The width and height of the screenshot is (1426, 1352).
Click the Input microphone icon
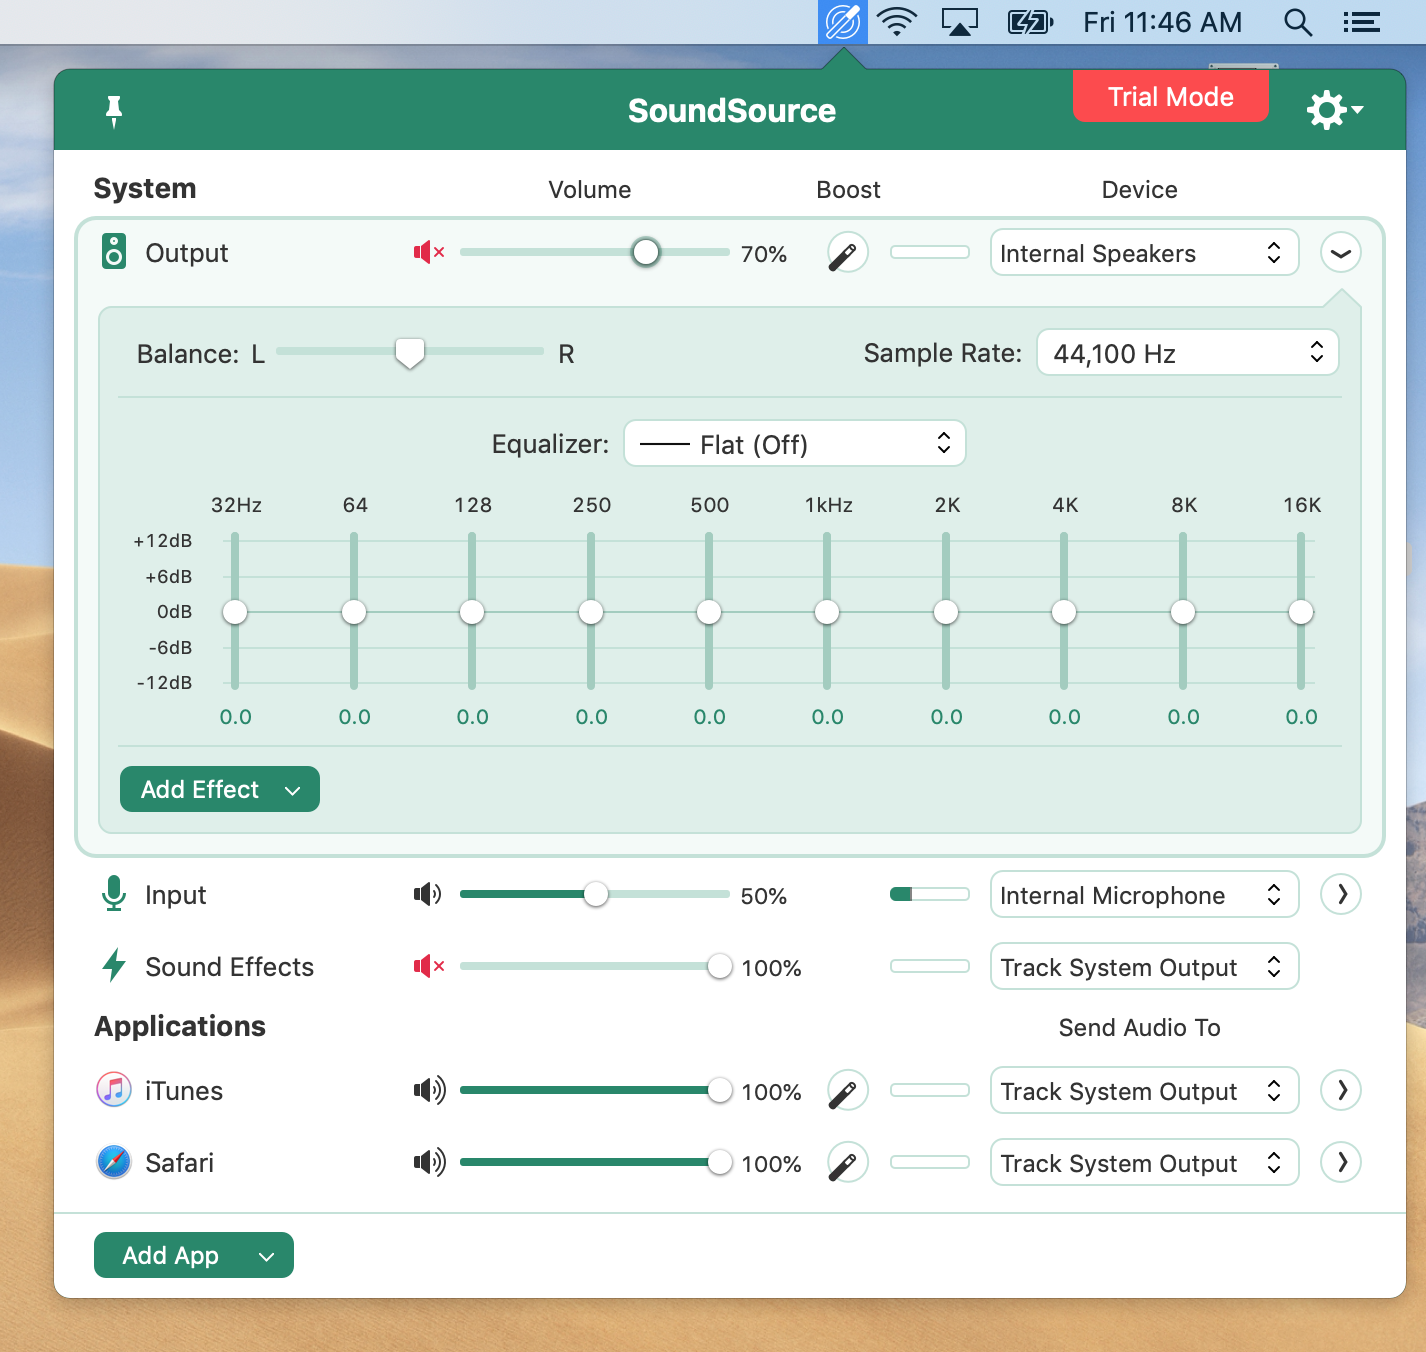coord(114,894)
